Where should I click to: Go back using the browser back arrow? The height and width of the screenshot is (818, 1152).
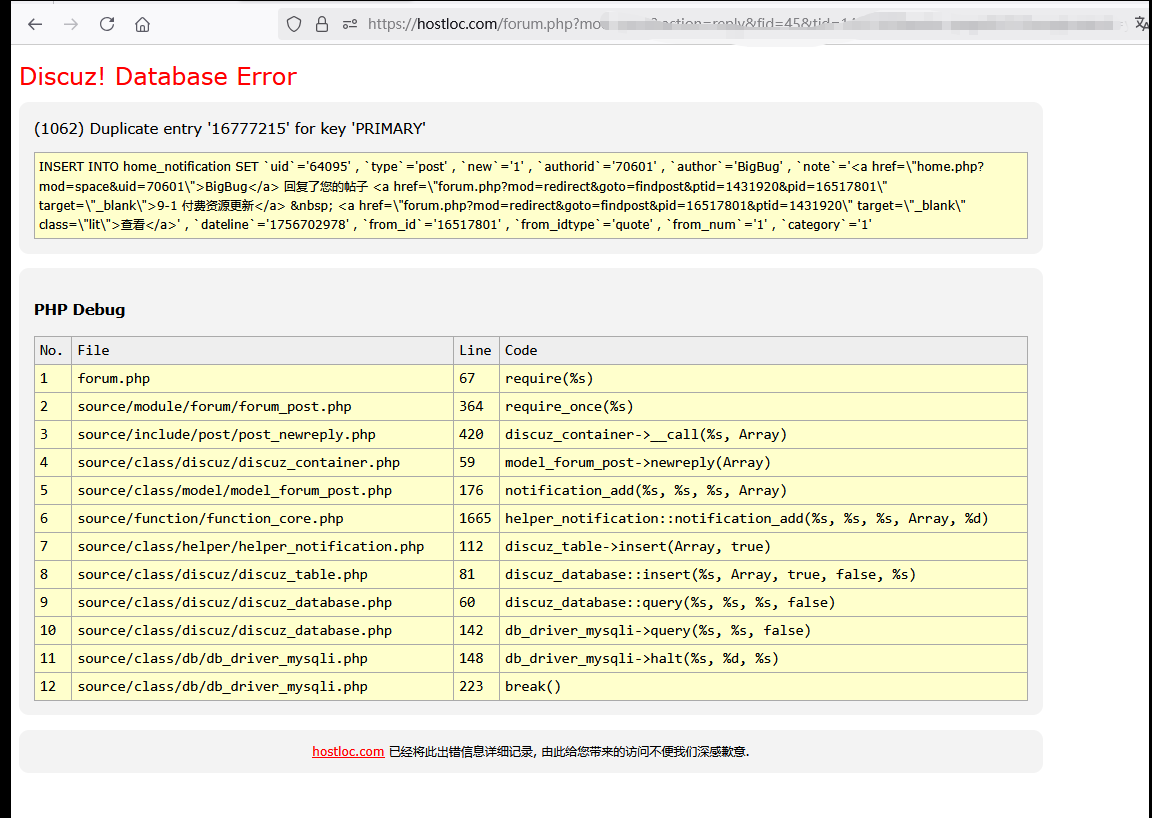[35, 24]
